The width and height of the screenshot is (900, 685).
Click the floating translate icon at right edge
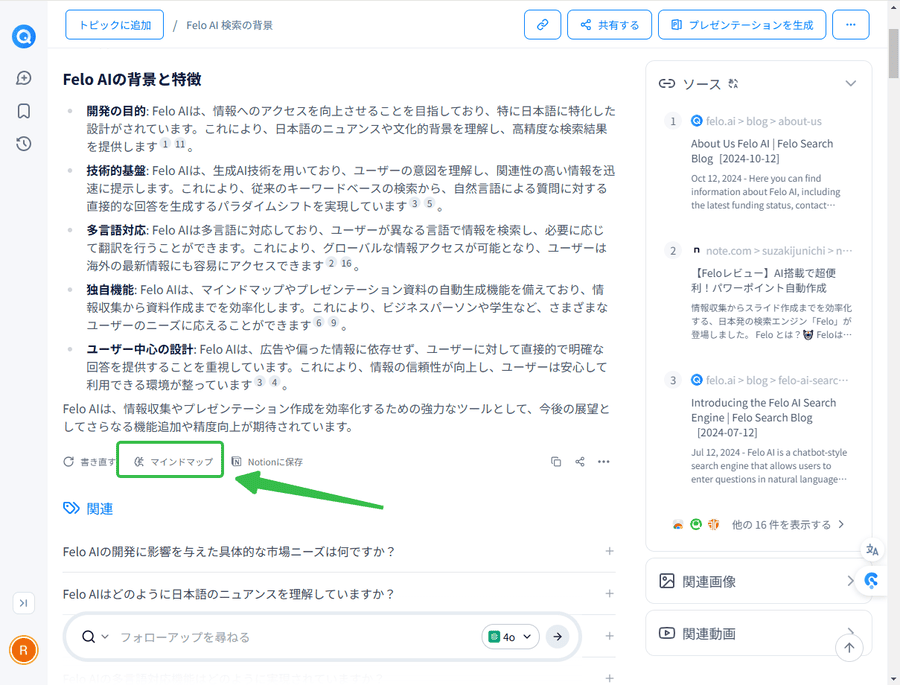tap(872, 550)
